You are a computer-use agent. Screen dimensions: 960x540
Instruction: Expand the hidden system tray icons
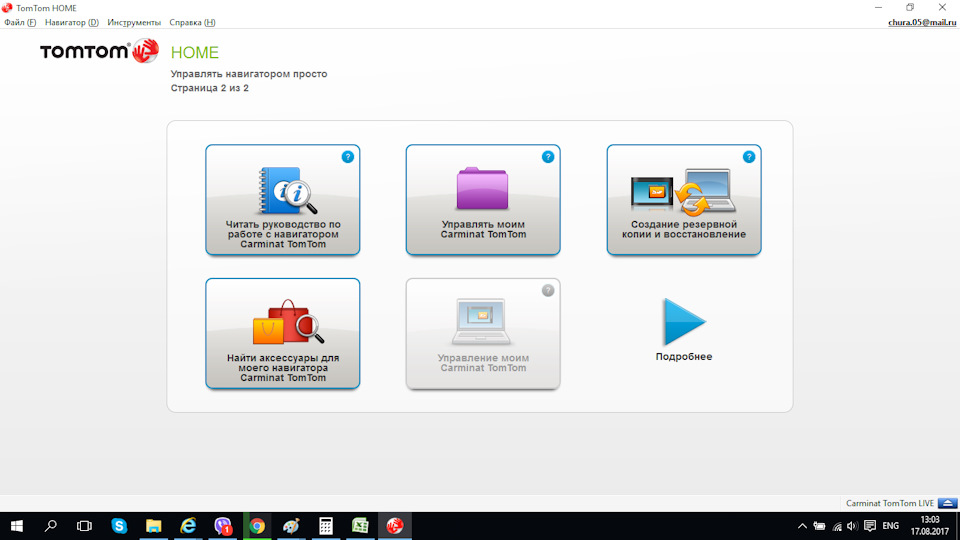click(x=802, y=526)
